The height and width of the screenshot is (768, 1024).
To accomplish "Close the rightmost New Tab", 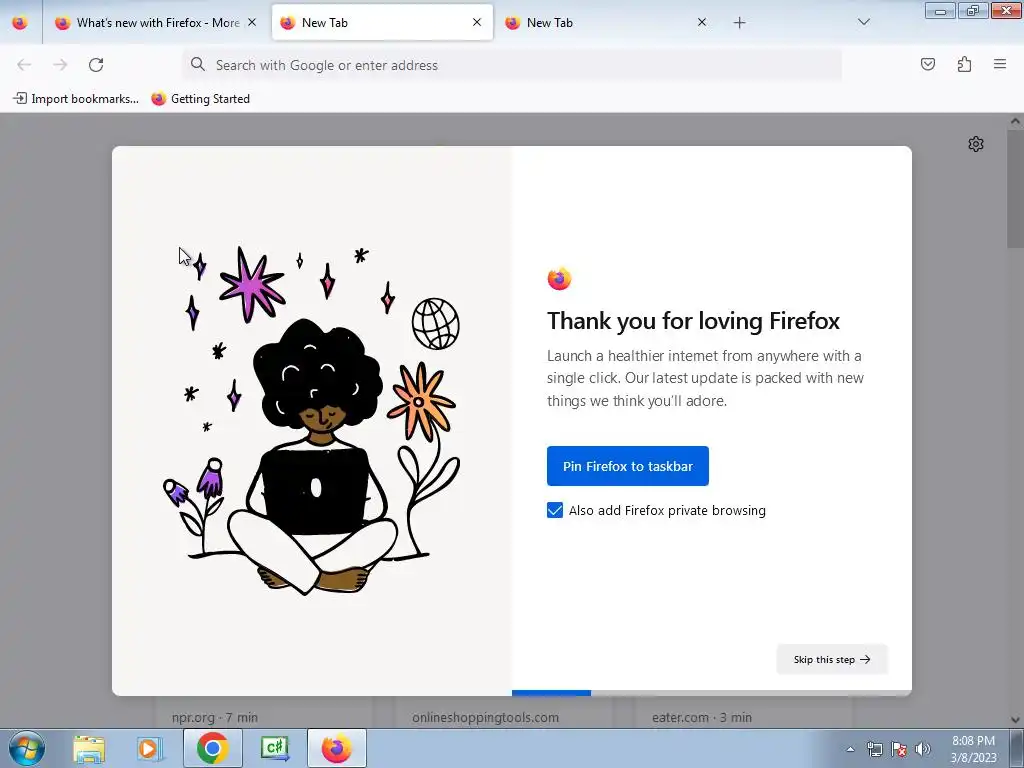I will 701,22.
